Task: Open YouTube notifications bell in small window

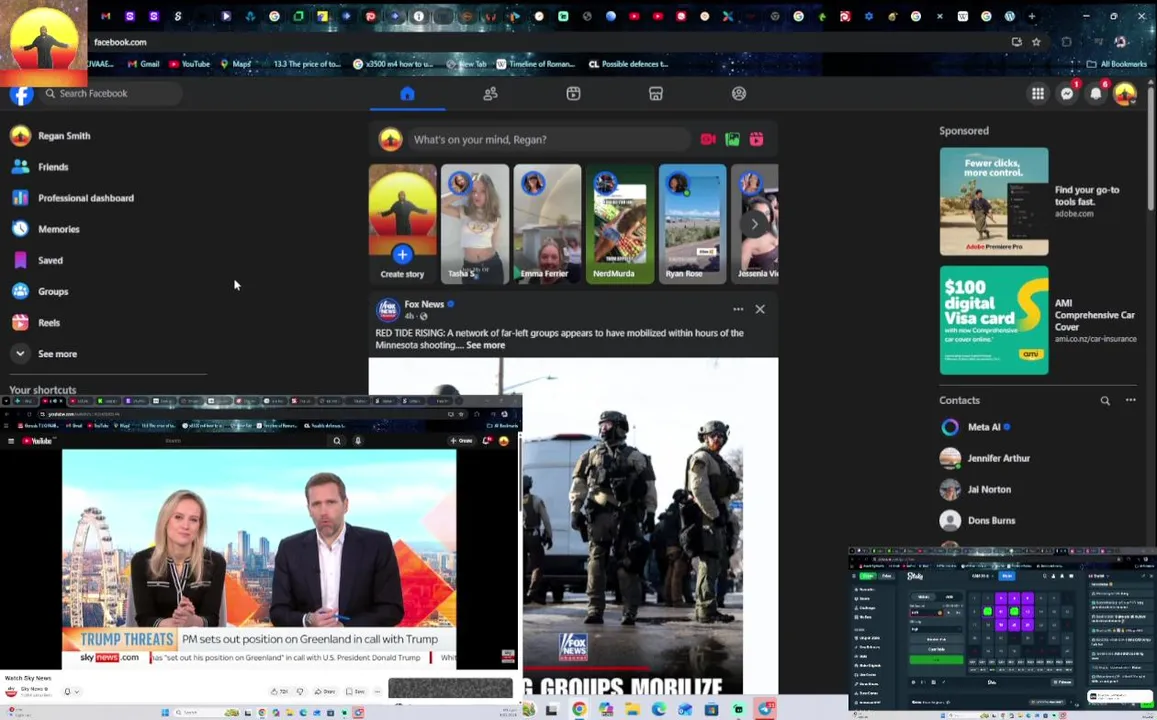Action: tap(486, 441)
